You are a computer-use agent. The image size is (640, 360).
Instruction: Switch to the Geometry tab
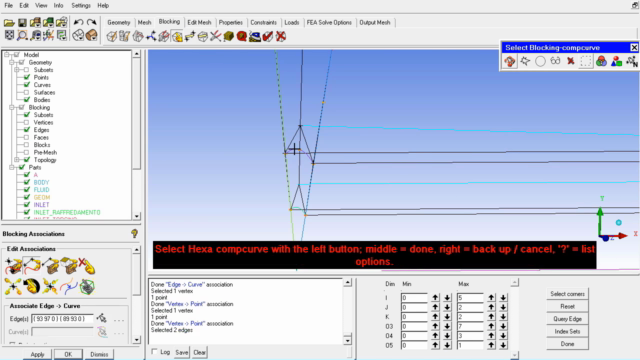coord(119,22)
